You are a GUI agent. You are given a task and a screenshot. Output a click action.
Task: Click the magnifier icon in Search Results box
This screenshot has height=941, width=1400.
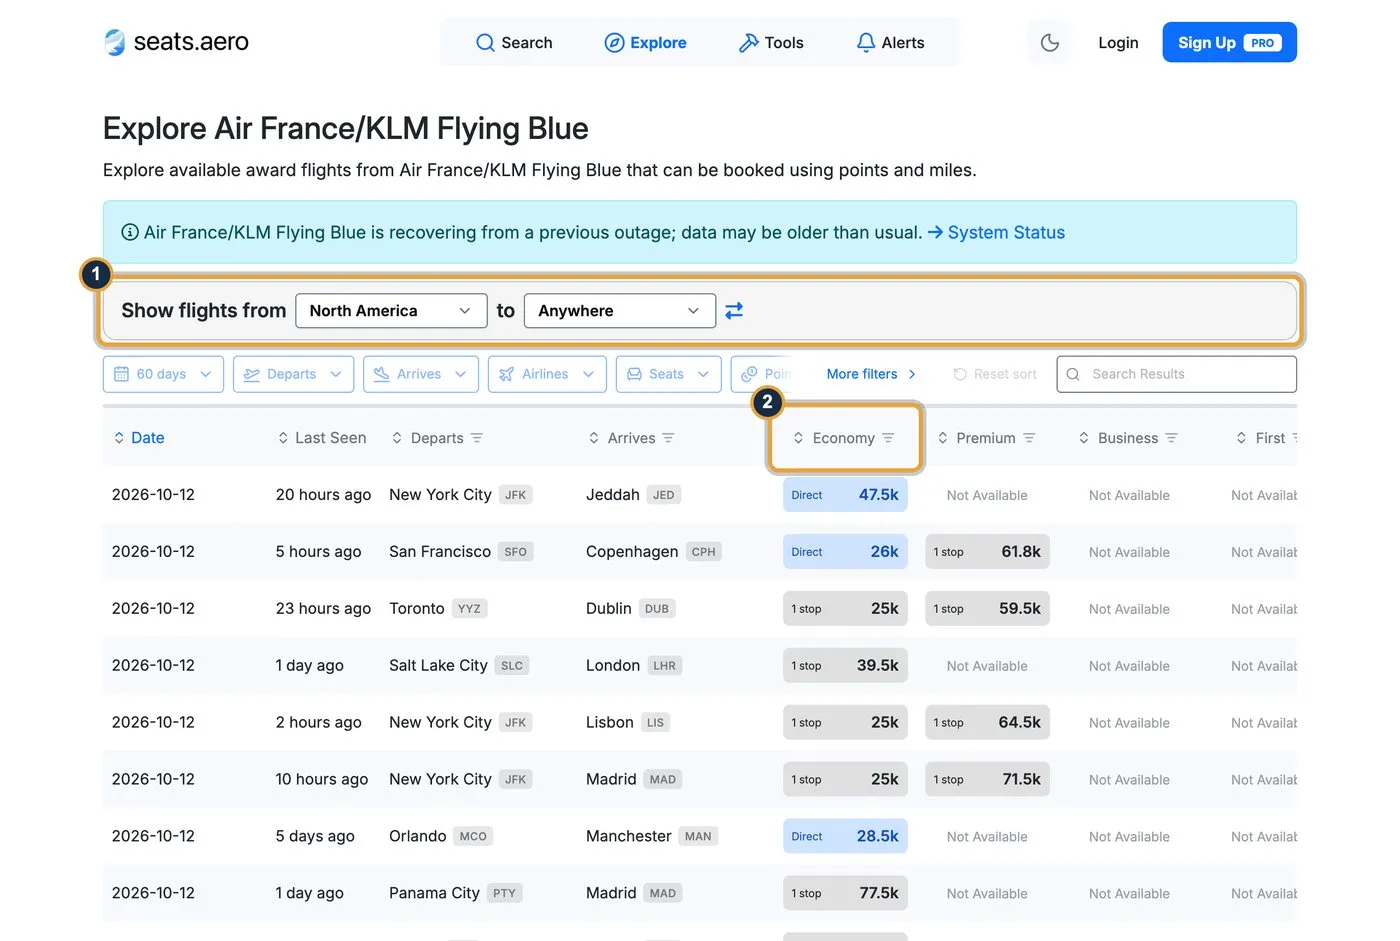(1073, 374)
